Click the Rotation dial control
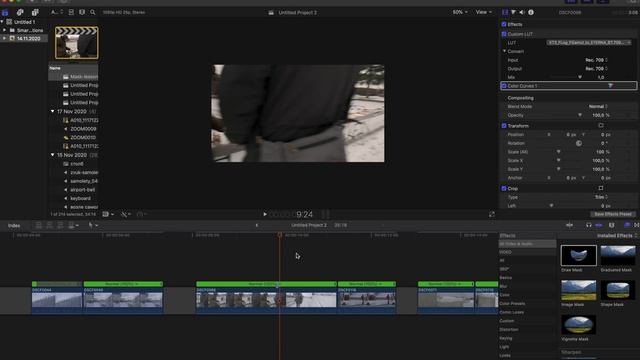Image resolution: width=640 pixels, height=360 pixels. pos(579,143)
